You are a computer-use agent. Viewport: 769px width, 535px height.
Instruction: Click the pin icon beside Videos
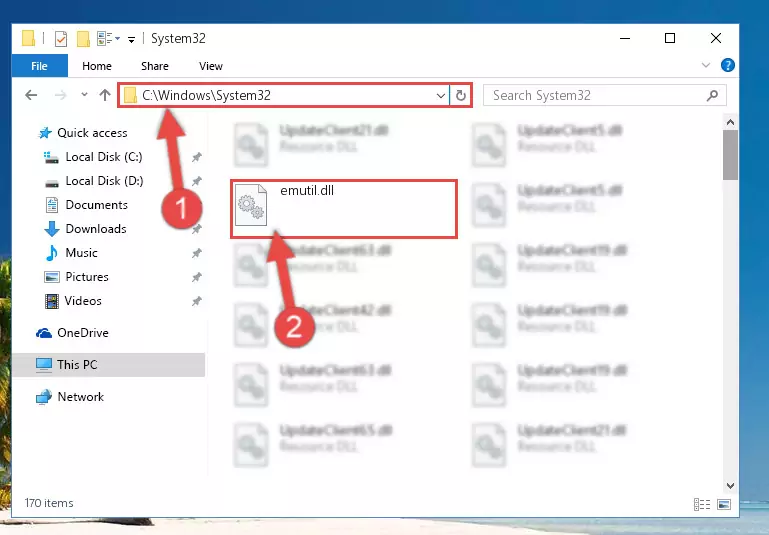(x=196, y=301)
